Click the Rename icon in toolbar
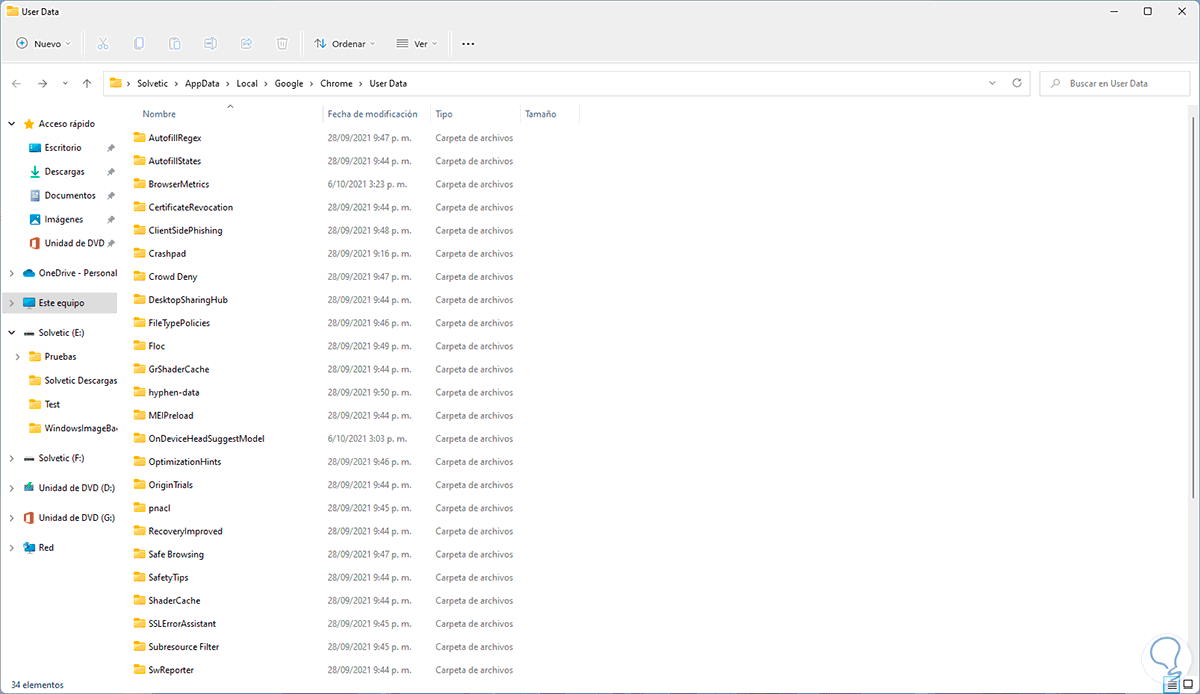1200x694 pixels. pyautogui.click(x=211, y=44)
